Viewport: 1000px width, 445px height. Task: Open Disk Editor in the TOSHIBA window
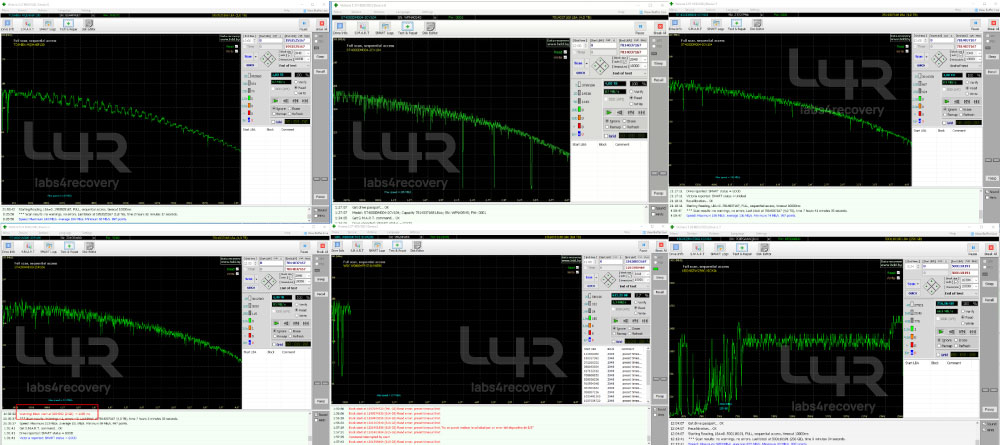click(x=89, y=24)
